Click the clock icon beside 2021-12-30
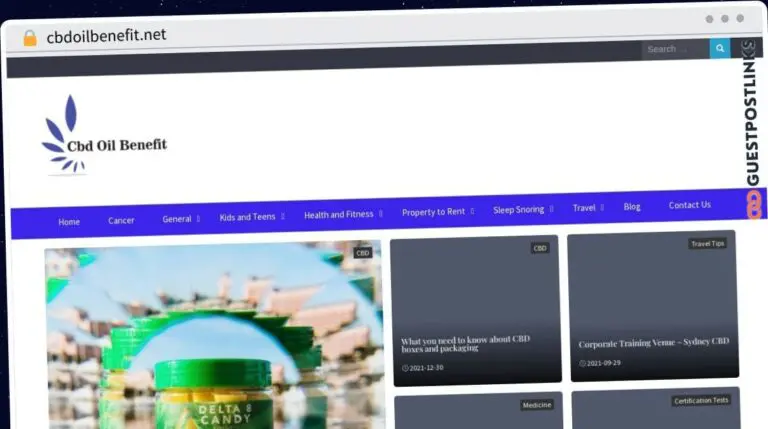Screen dimensions: 768x429 (405, 368)
